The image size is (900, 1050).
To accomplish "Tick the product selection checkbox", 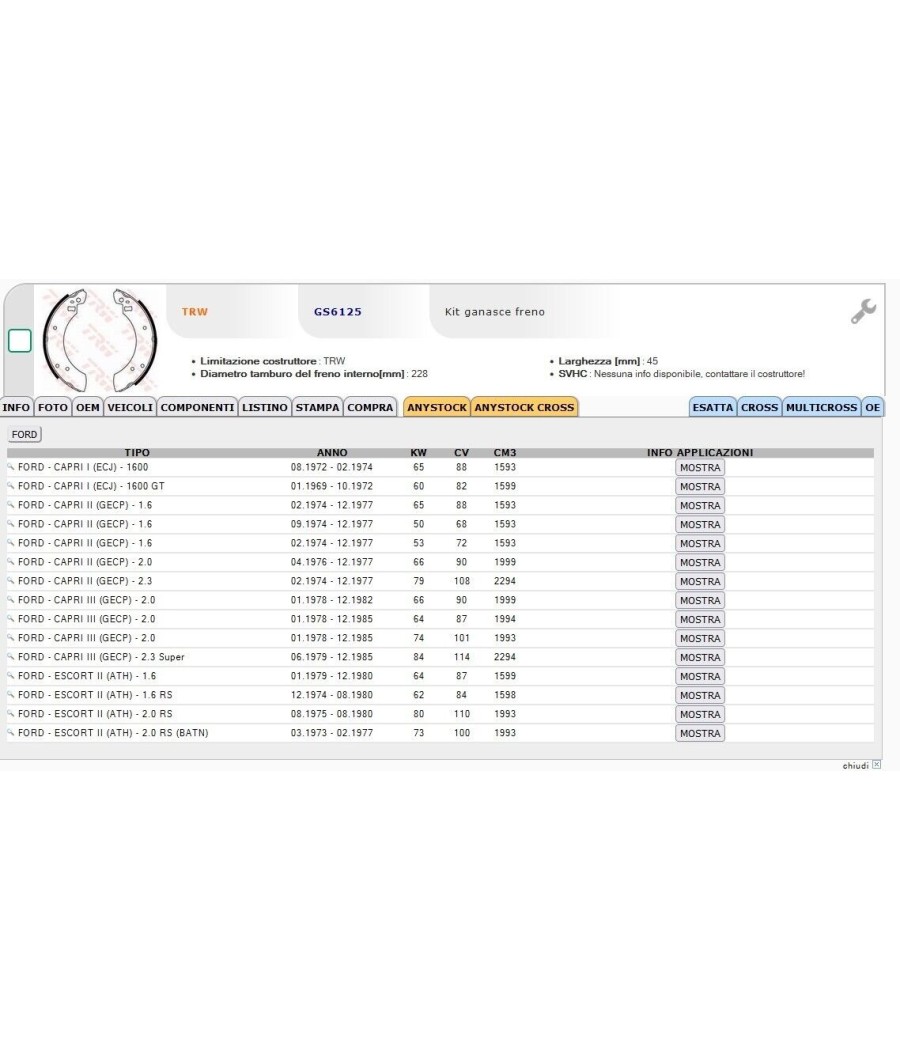I will point(19,341).
